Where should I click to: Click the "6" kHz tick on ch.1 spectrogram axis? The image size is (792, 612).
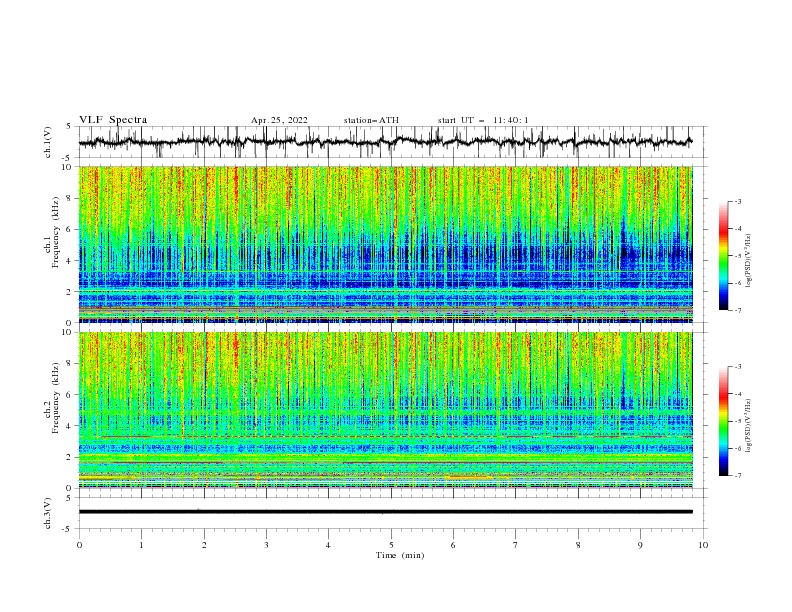(71, 229)
